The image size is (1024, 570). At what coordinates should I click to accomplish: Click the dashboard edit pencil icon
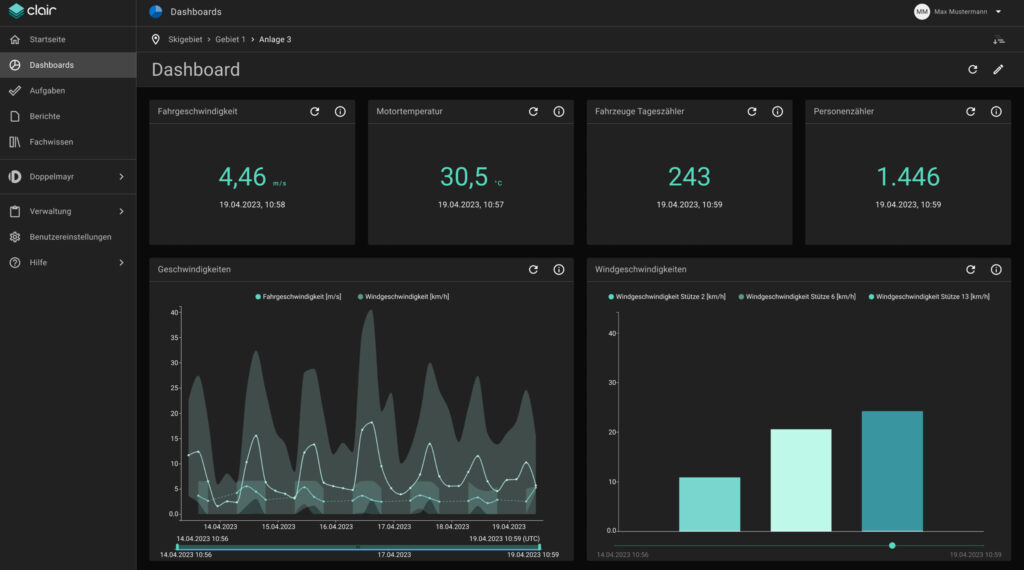tap(998, 70)
